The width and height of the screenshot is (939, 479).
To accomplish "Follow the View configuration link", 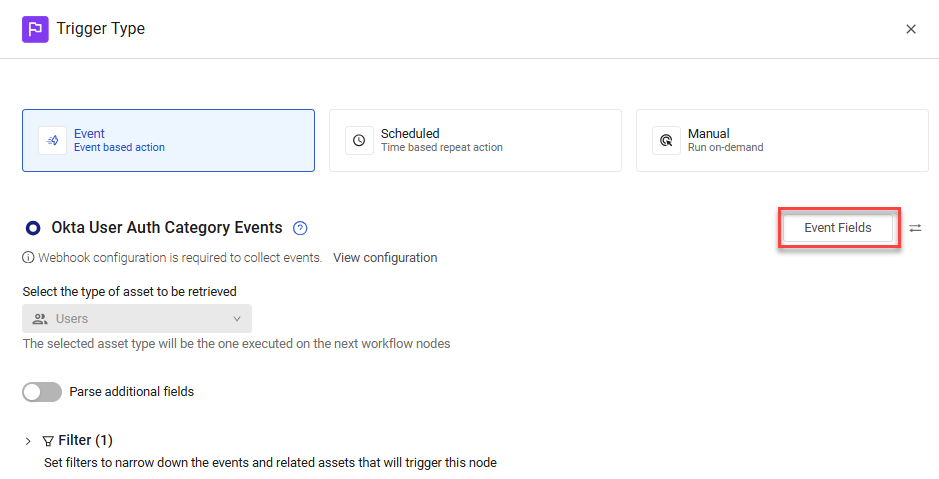I will click(x=385, y=257).
